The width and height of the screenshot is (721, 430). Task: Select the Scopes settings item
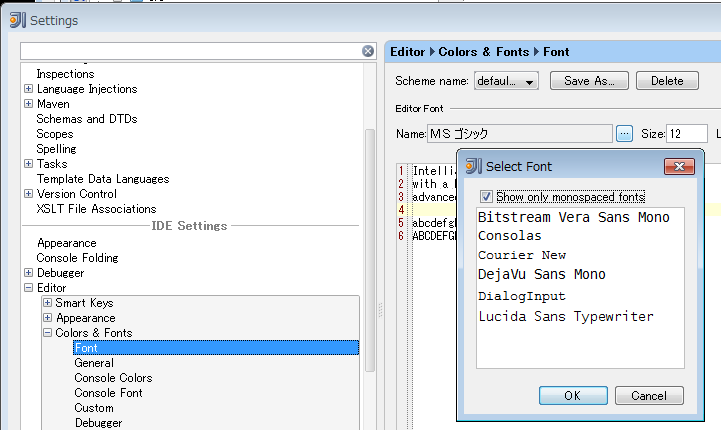[55, 134]
